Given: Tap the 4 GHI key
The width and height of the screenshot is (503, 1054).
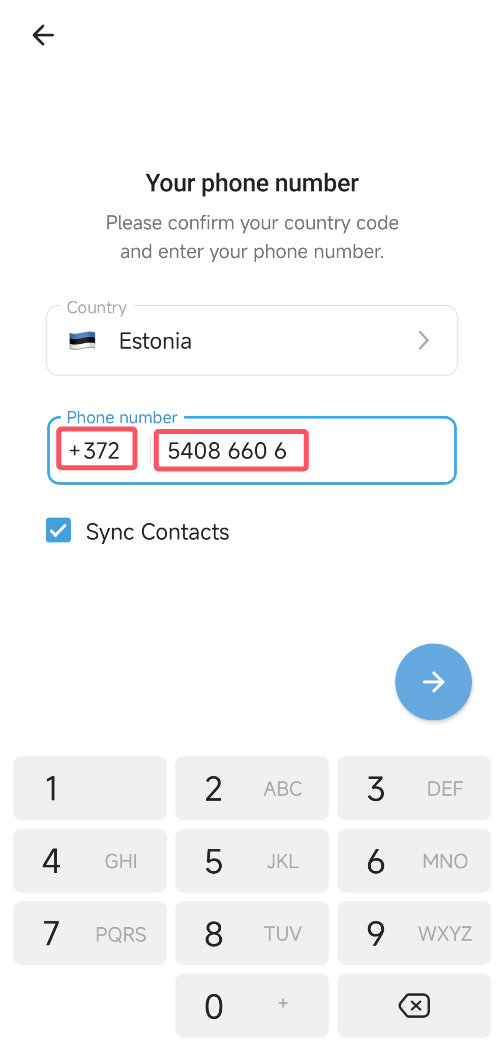Looking at the screenshot, I should [90, 860].
